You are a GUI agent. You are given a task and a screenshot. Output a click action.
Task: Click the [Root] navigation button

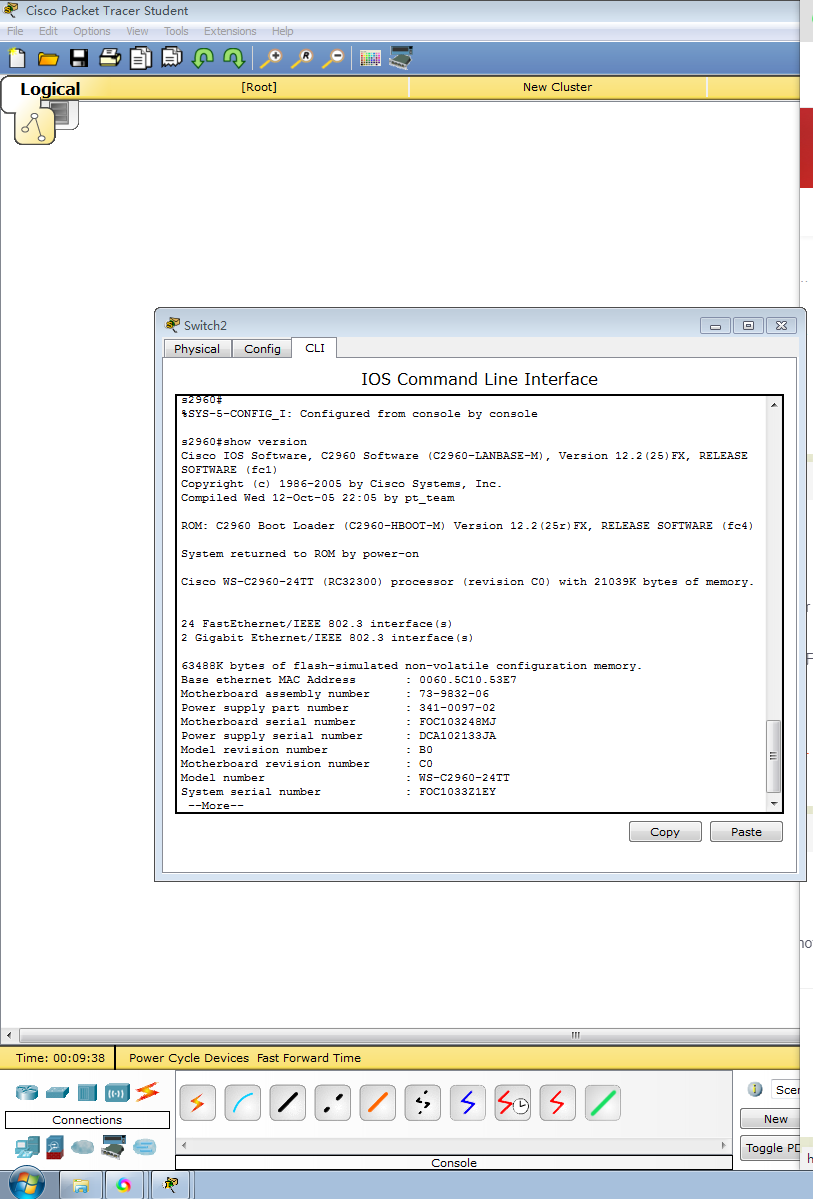259,87
